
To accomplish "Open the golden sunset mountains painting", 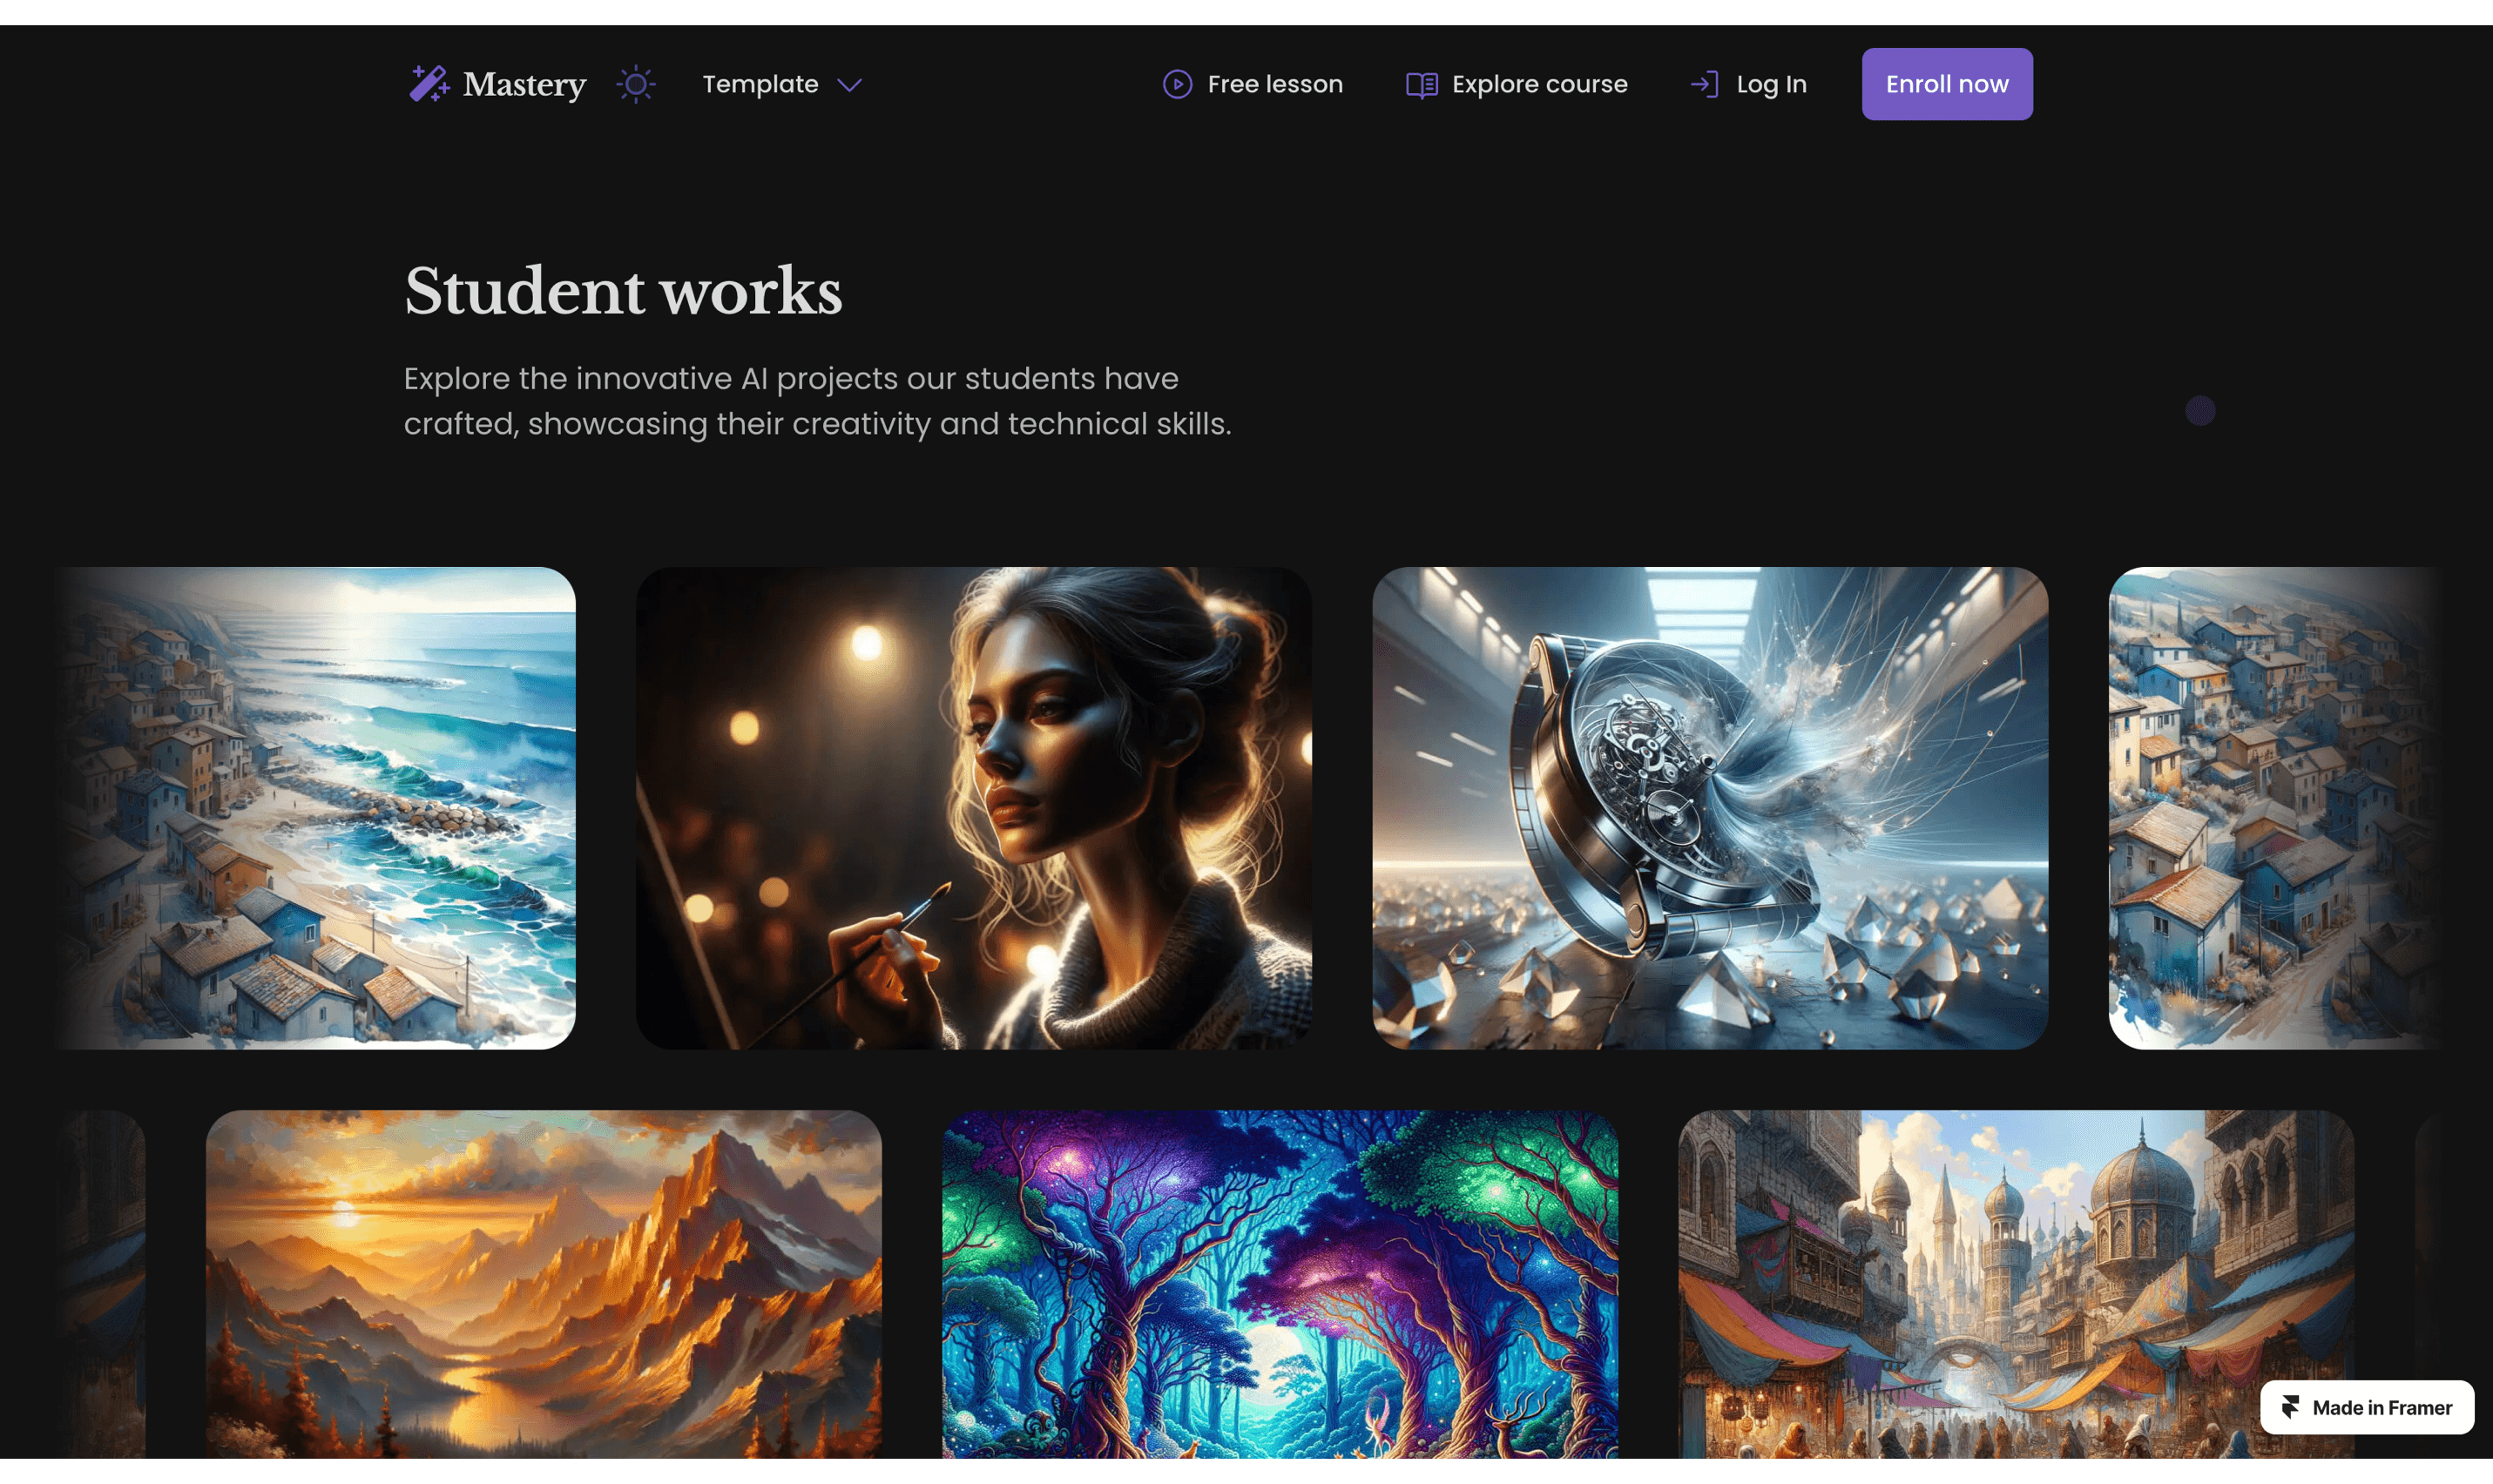I will pos(543,1283).
